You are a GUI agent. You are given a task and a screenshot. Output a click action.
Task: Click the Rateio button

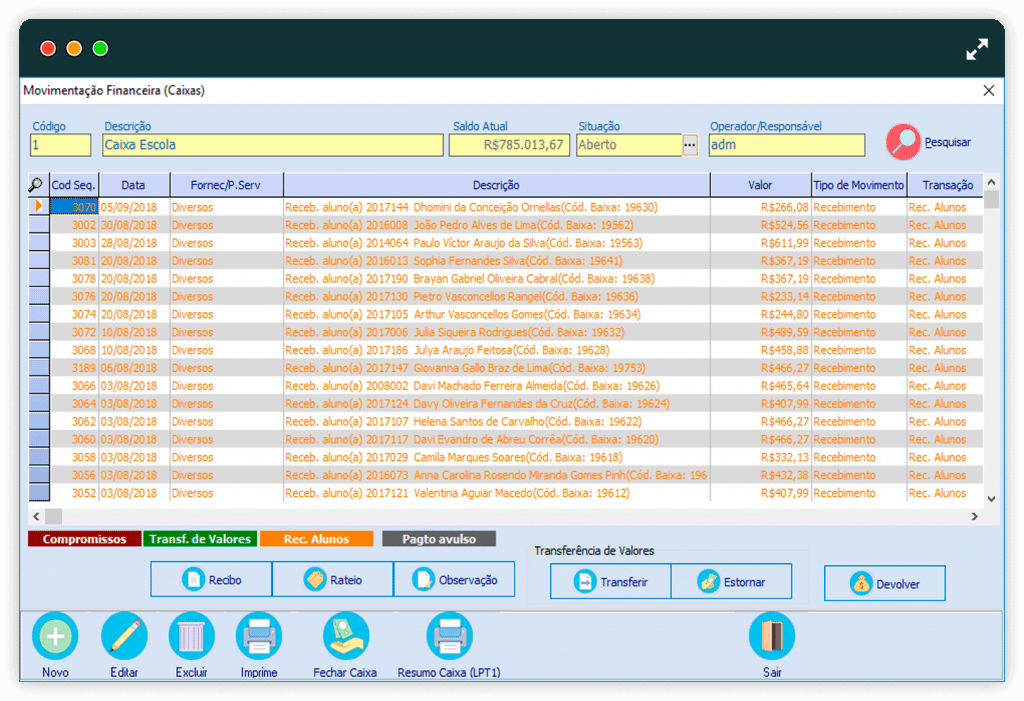[332, 579]
